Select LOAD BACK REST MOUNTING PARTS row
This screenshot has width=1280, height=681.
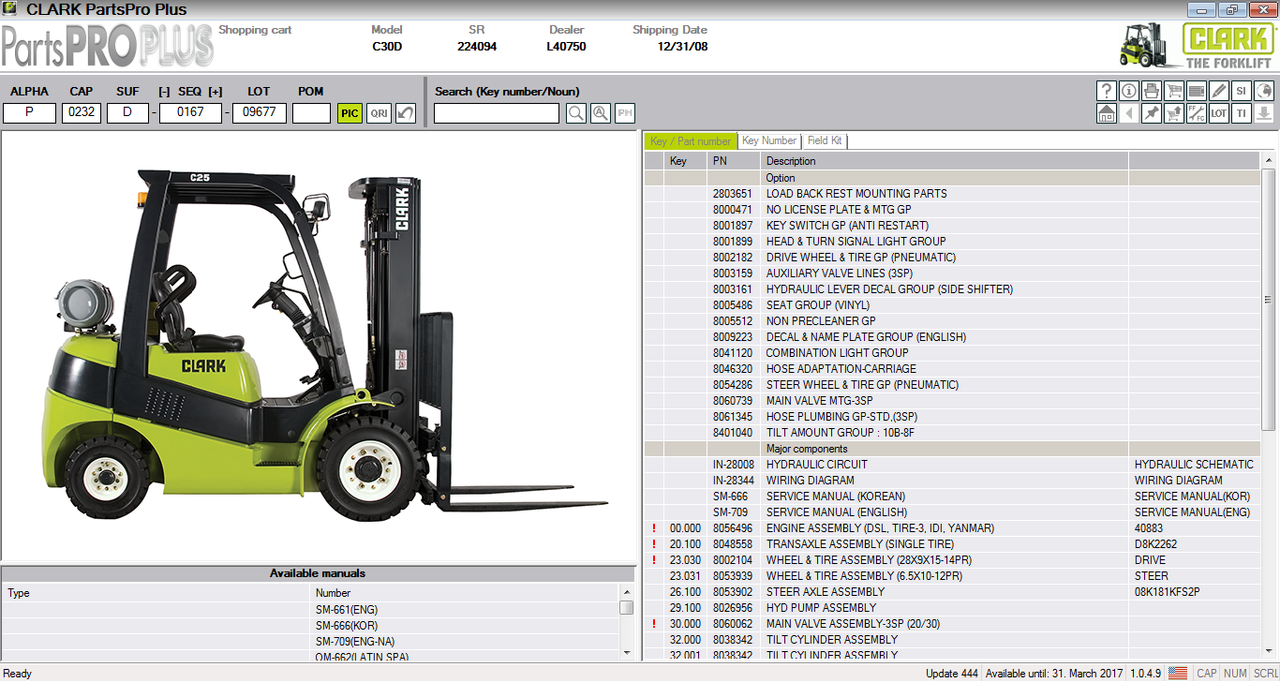[x=952, y=194]
